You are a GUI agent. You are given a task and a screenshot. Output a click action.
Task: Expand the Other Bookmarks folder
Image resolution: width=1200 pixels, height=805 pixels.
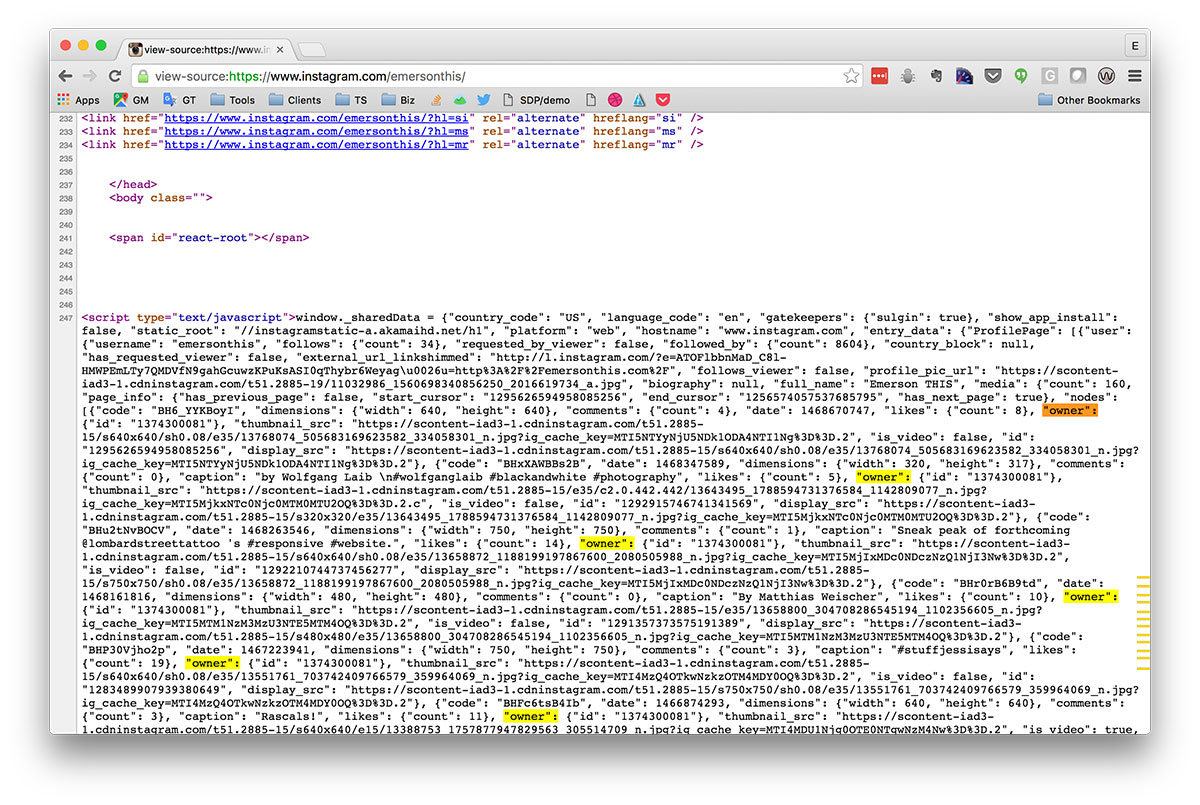coord(1089,100)
